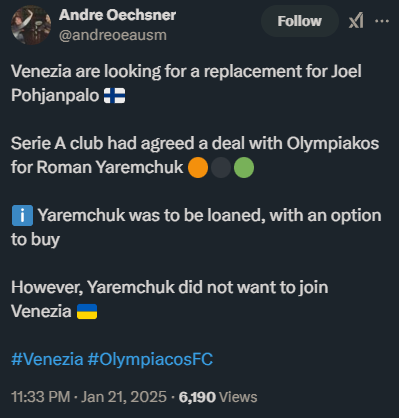Open Andre Oechsner's profile picture
Image resolution: width=399 pixels, height=418 pixels.
click(x=31, y=25)
